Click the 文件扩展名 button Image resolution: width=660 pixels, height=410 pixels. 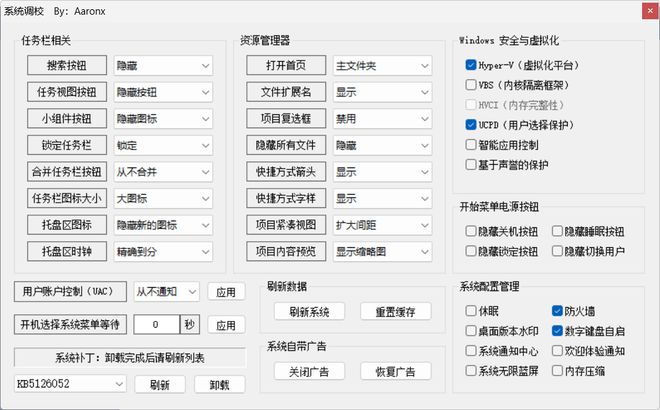(286, 92)
